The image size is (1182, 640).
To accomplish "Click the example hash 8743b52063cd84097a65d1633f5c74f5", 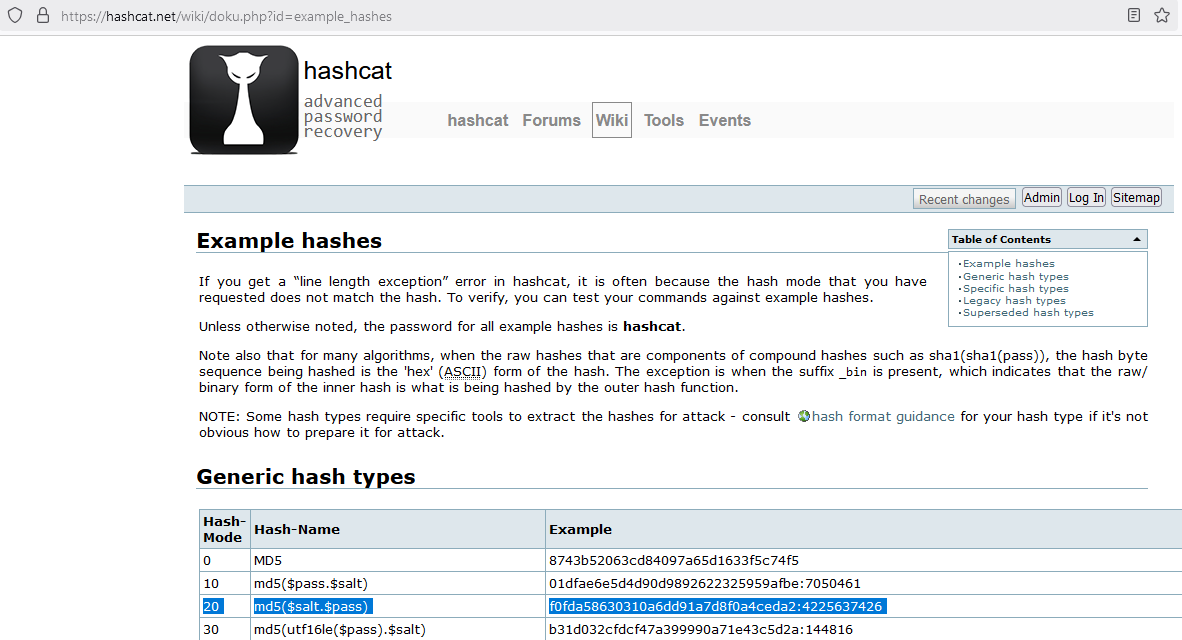I will (x=674, y=561).
